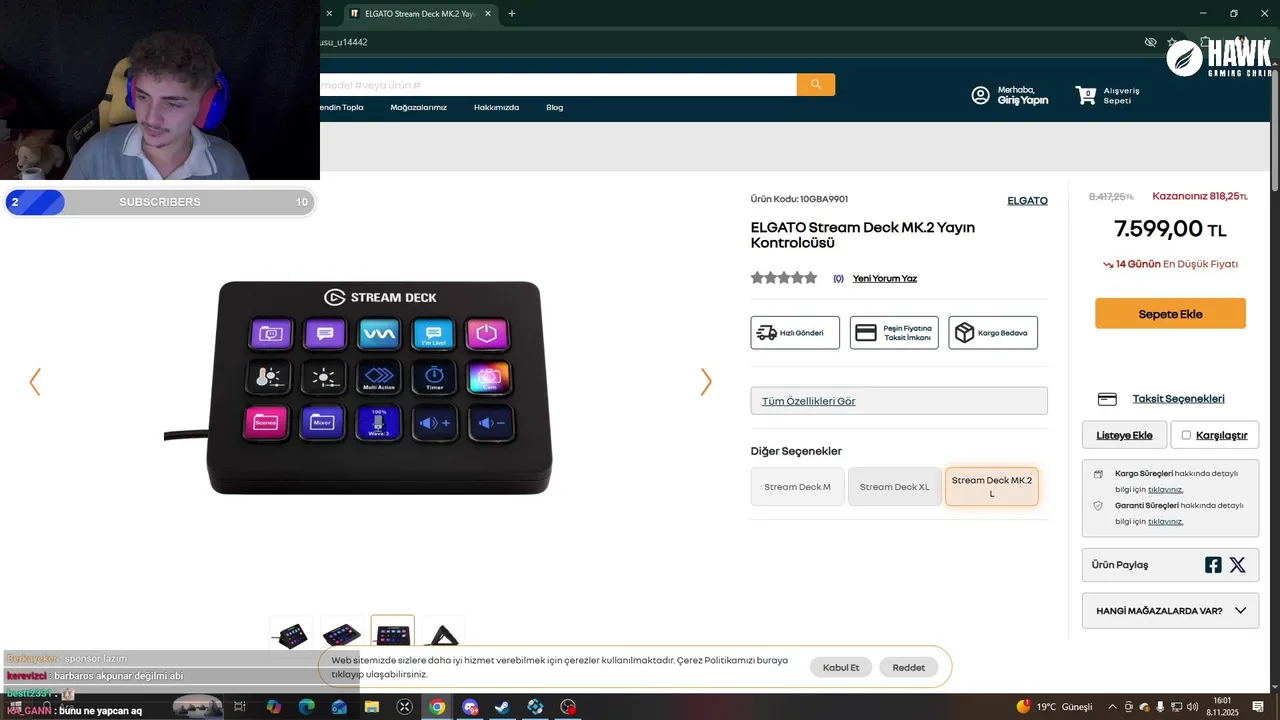
Task: Share product on X
Action: pyautogui.click(x=1237, y=565)
